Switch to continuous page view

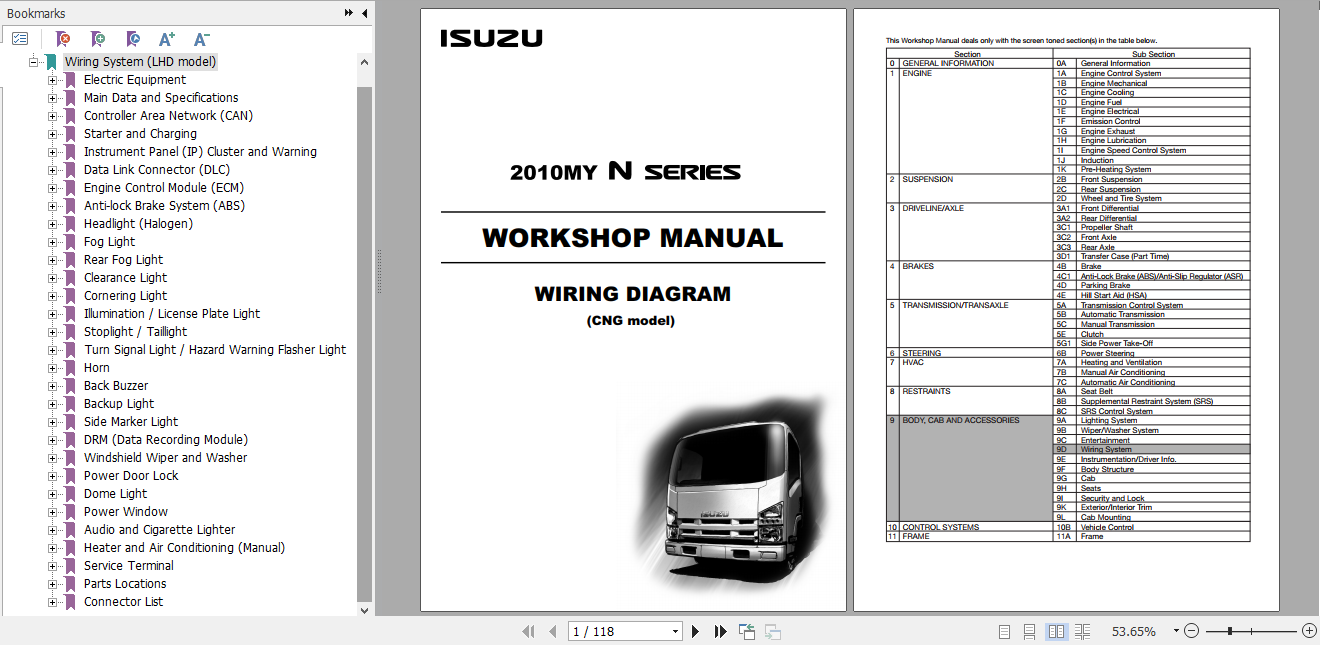1030,631
